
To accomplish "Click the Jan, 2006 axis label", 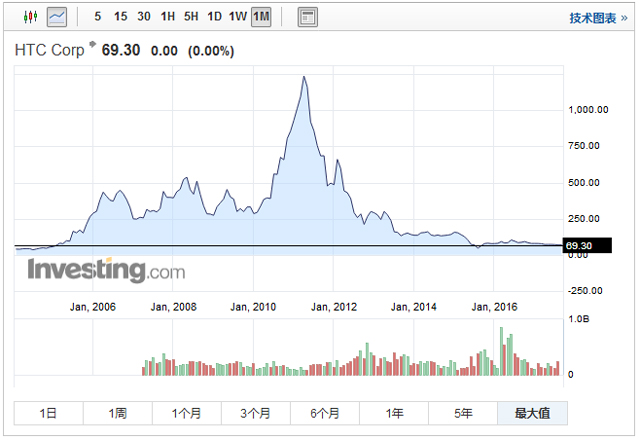I will pos(93,307).
